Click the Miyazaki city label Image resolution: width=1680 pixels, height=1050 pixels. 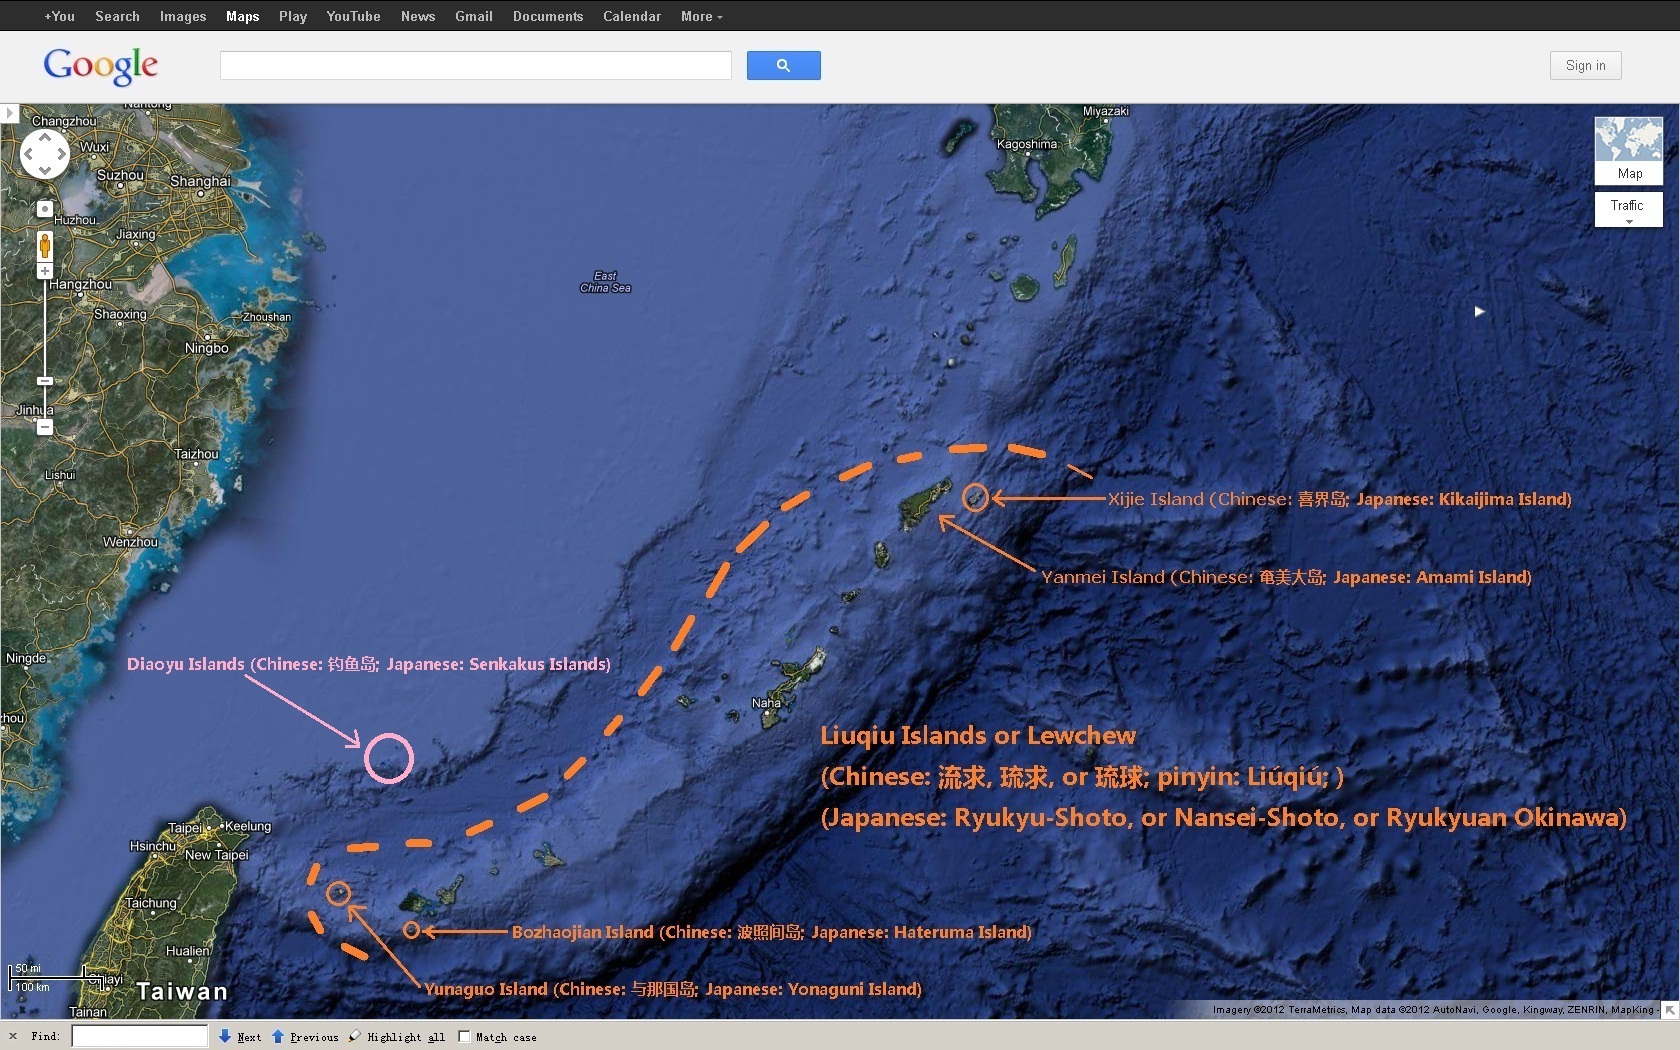click(1105, 111)
